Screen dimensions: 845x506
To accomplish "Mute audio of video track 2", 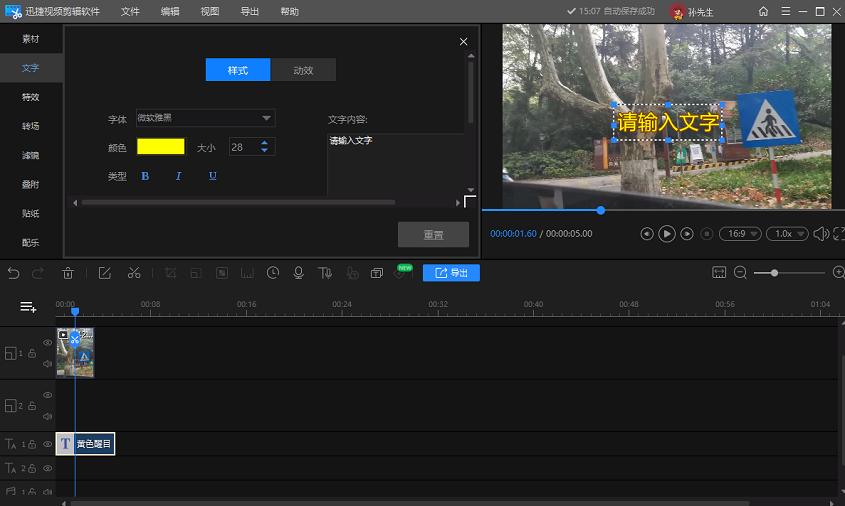I will [x=47, y=416].
